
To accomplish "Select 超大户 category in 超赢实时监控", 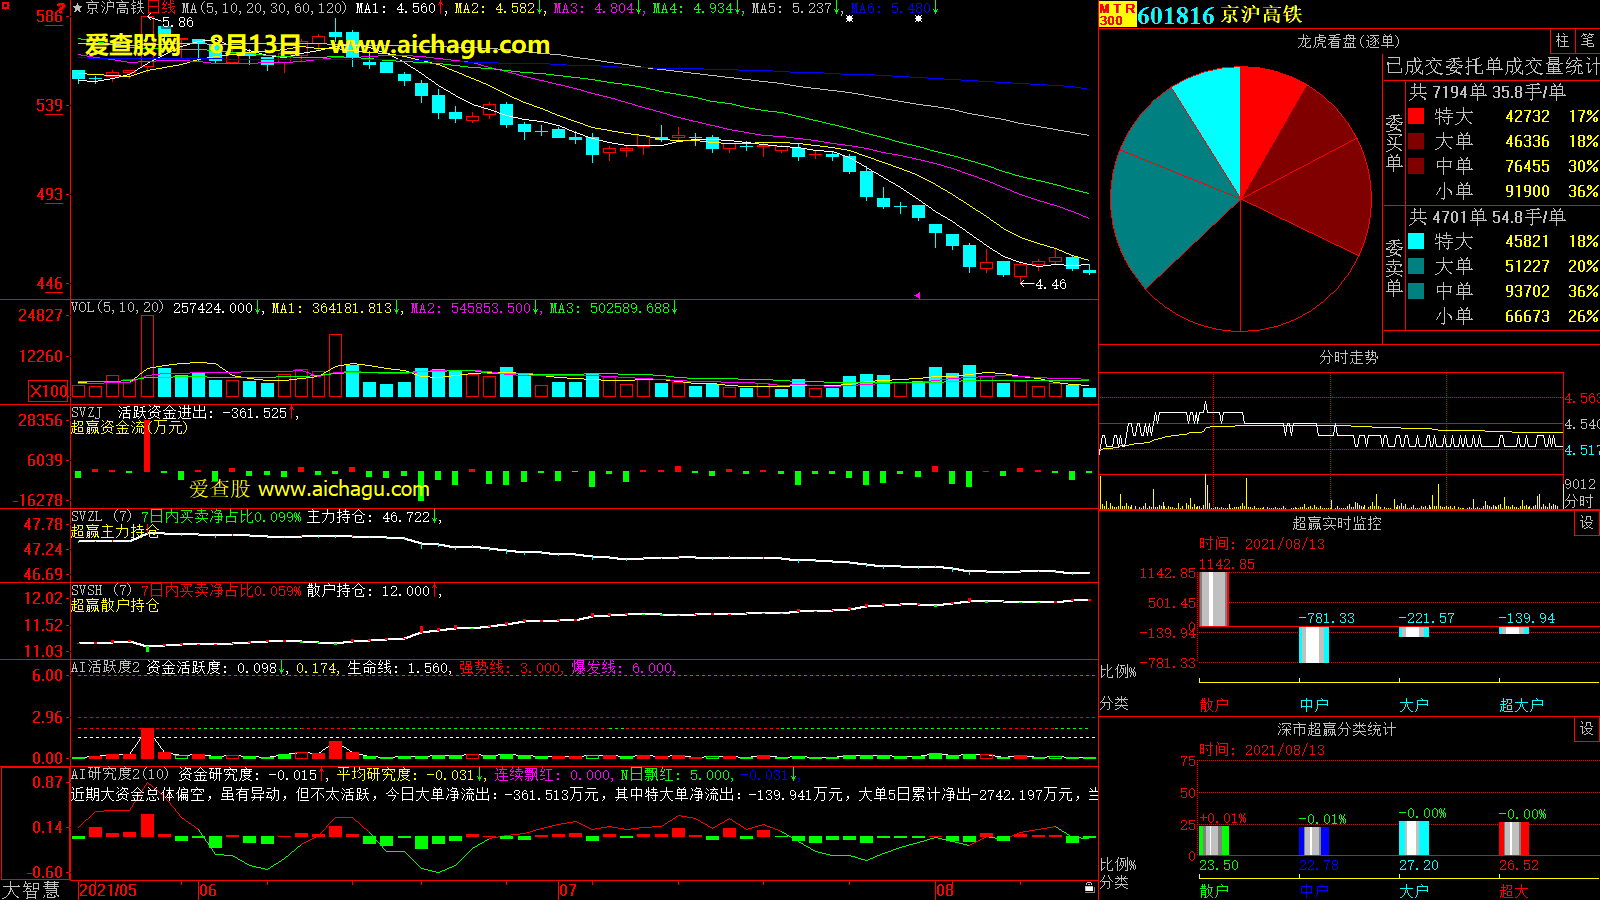I will coord(1521,705).
